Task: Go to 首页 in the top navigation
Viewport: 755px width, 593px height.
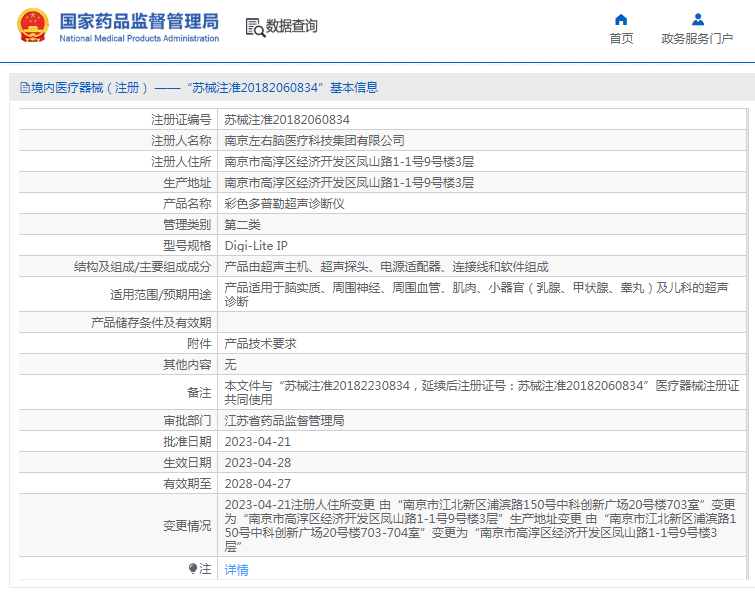Action: pyautogui.click(x=621, y=38)
